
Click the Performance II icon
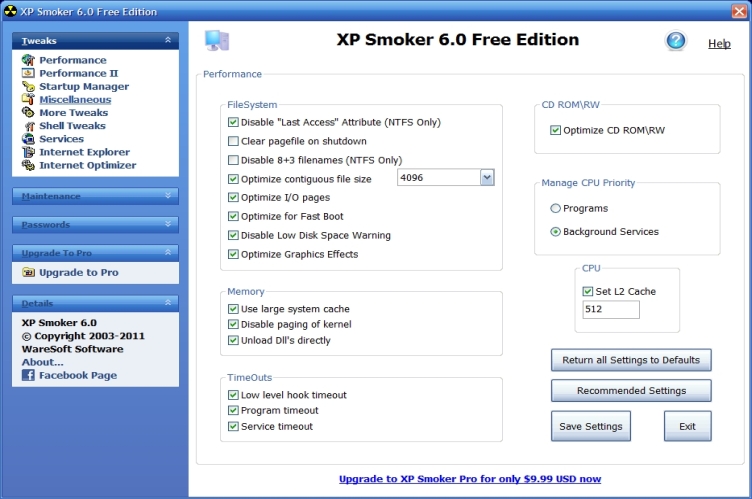[x=28, y=73]
